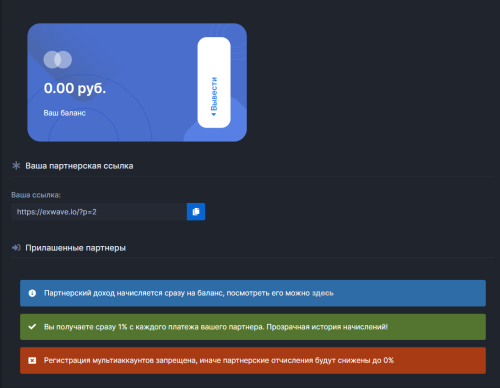Click the blue partner income notice
500x388 pixels.
(x=253, y=293)
